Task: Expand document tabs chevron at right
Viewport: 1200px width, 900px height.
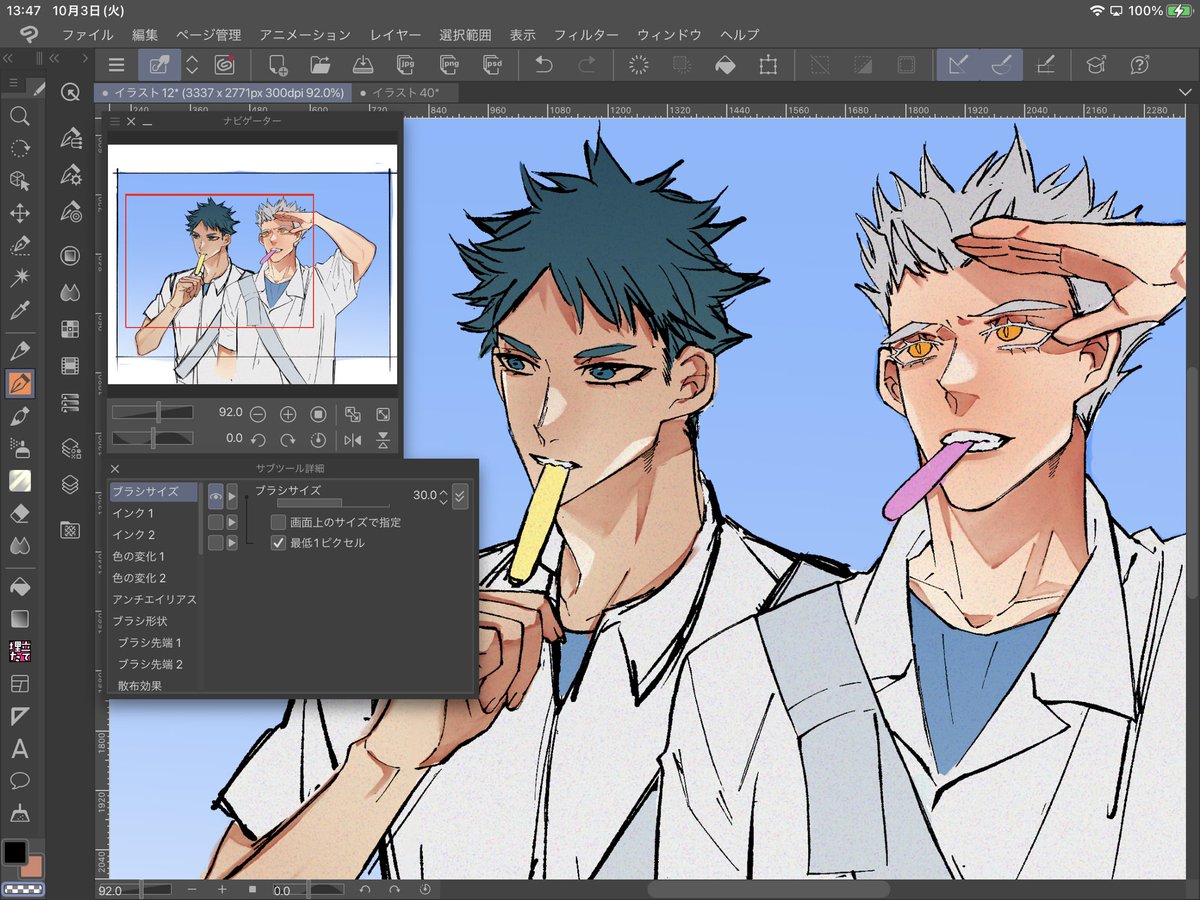Action: (x=1185, y=93)
